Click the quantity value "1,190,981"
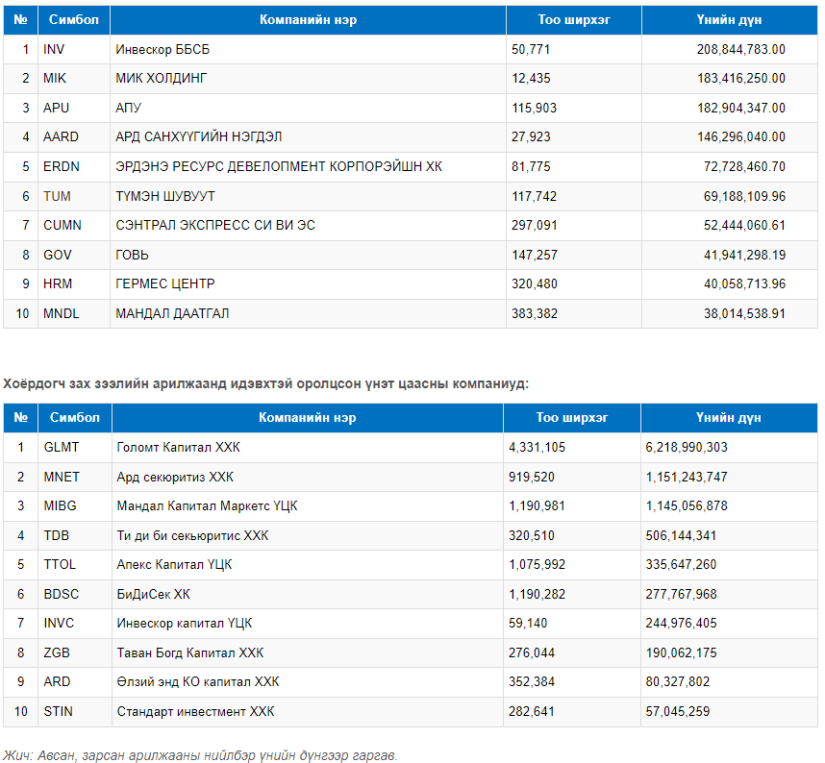This screenshot has height=763, width=825. coord(537,506)
